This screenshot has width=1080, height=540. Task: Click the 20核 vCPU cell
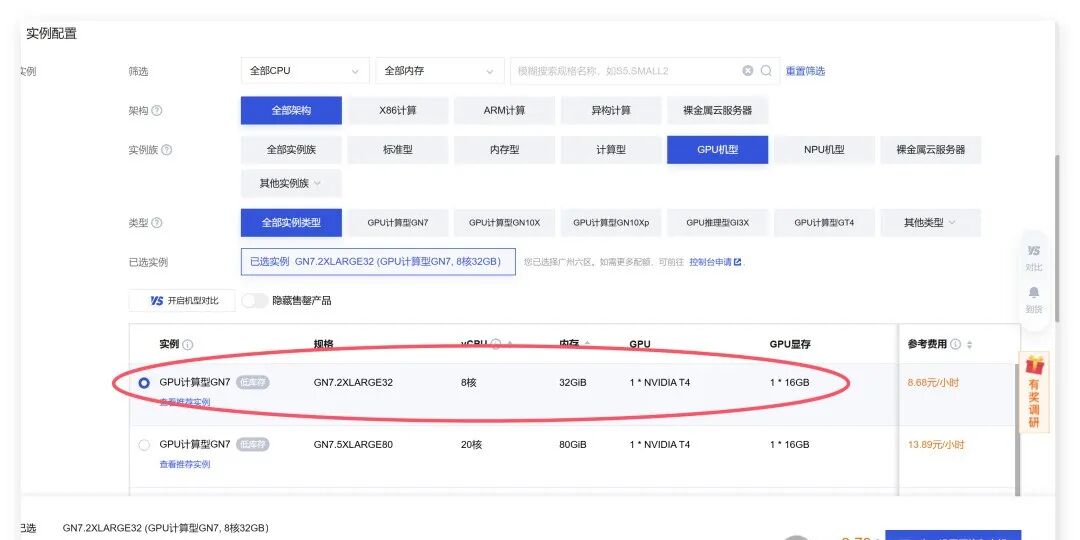point(471,444)
